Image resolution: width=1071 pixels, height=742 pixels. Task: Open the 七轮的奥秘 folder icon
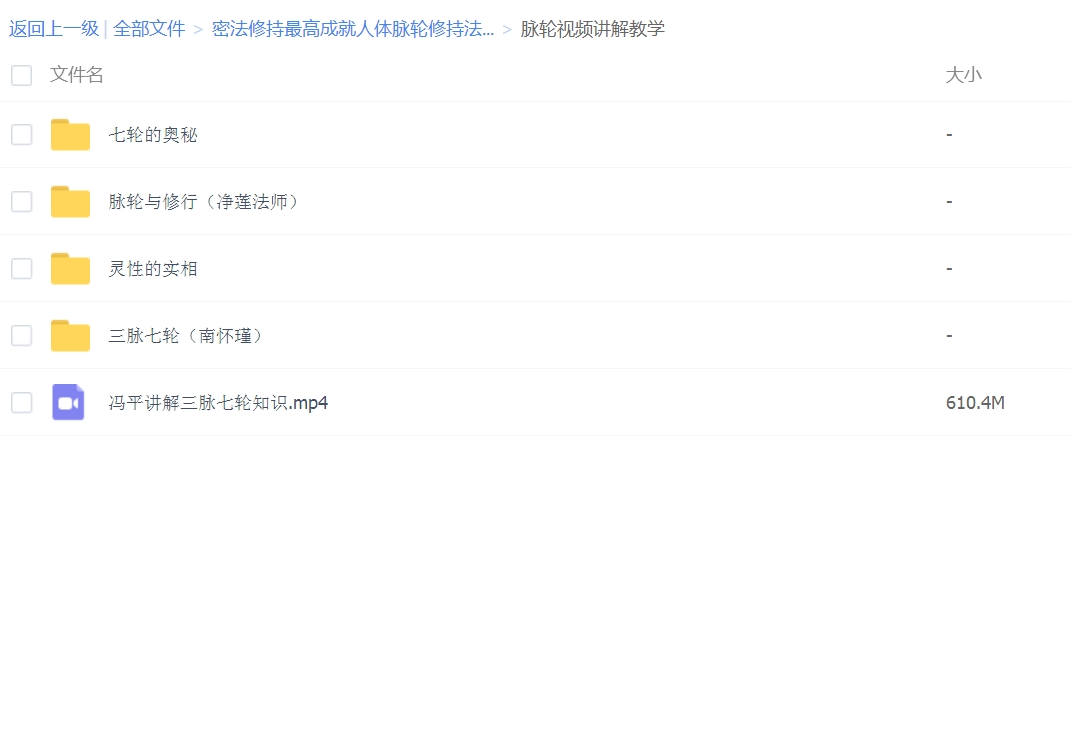point(70,135)
